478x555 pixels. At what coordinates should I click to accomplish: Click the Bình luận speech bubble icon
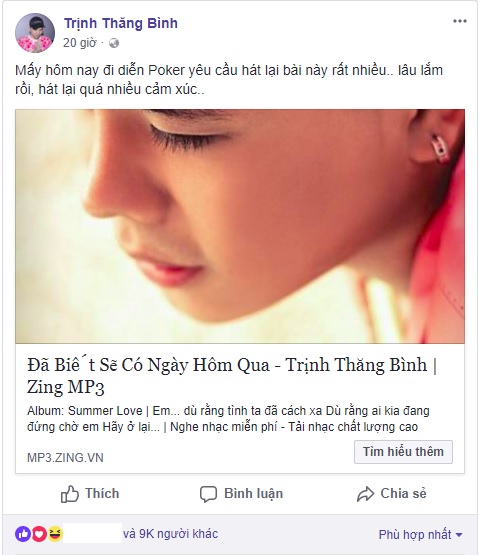pos(208,494)
